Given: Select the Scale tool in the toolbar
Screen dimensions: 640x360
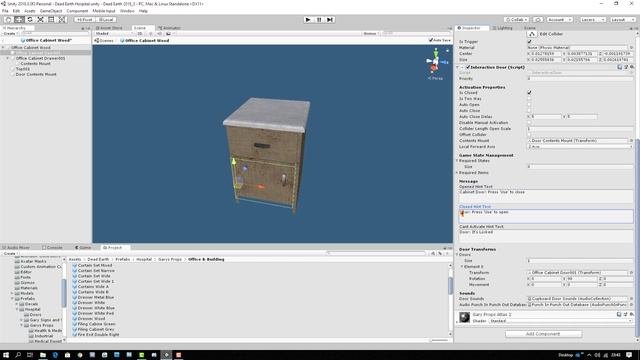Looking at the screenshot, I should point(40,20).
